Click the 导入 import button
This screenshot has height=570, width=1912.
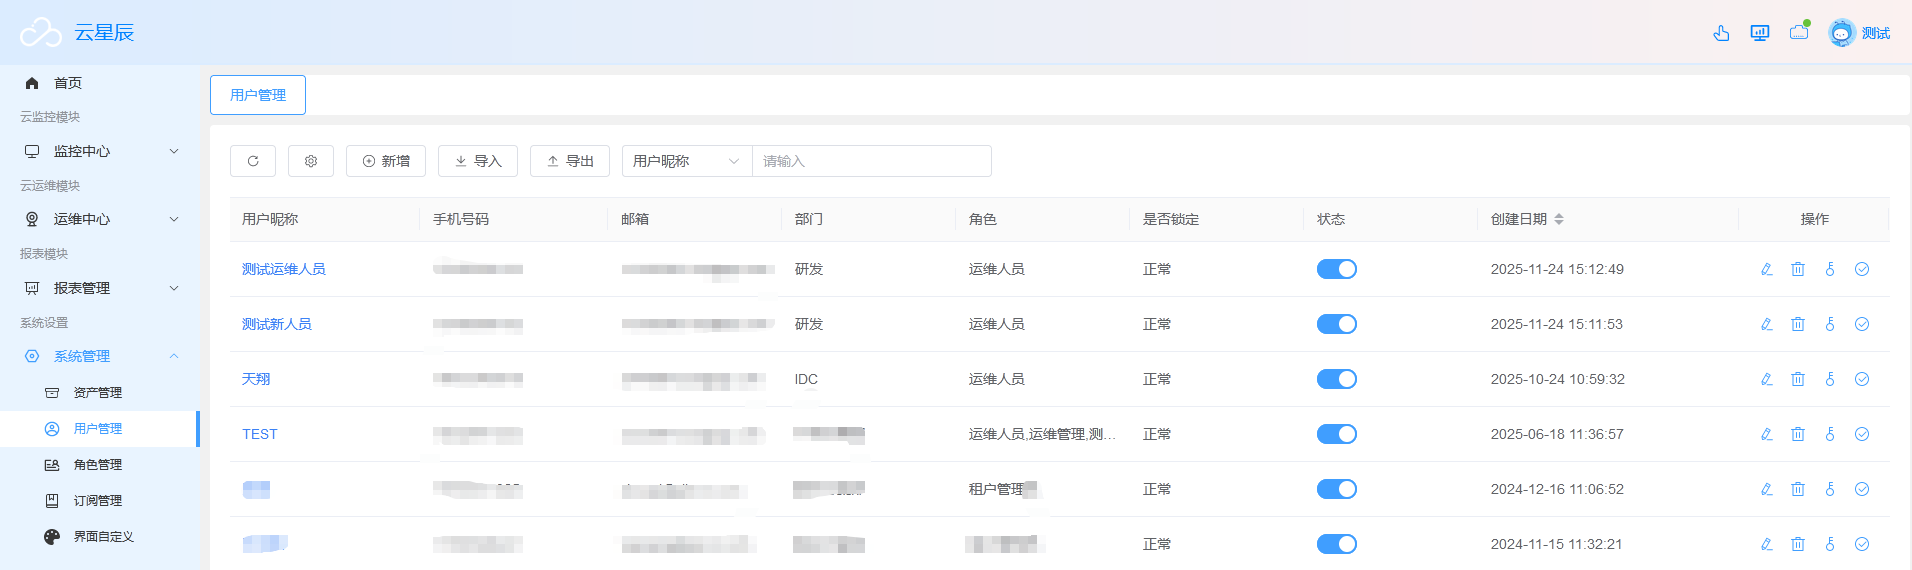pos(478,161)
